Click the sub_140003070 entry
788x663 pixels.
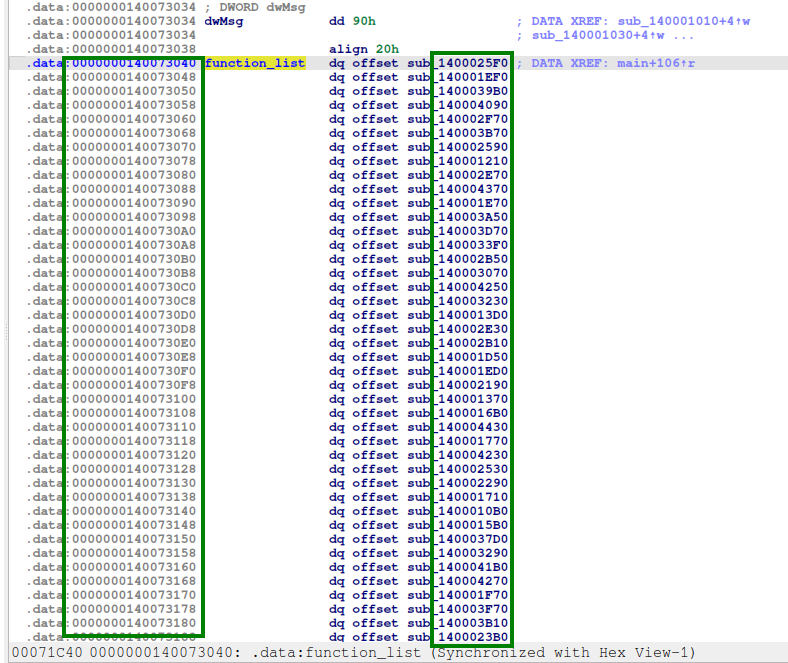click(x=458, y=273)
